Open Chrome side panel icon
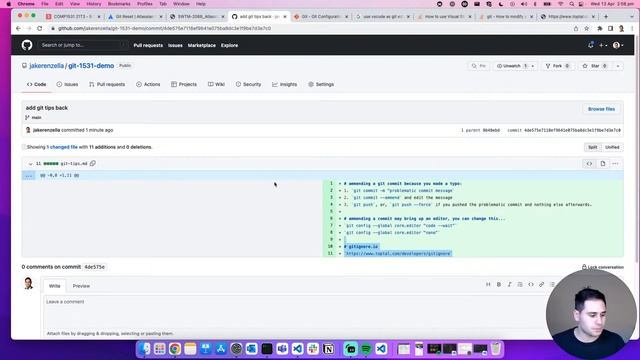This screenshot has height=360, width=640. [611, 29]
